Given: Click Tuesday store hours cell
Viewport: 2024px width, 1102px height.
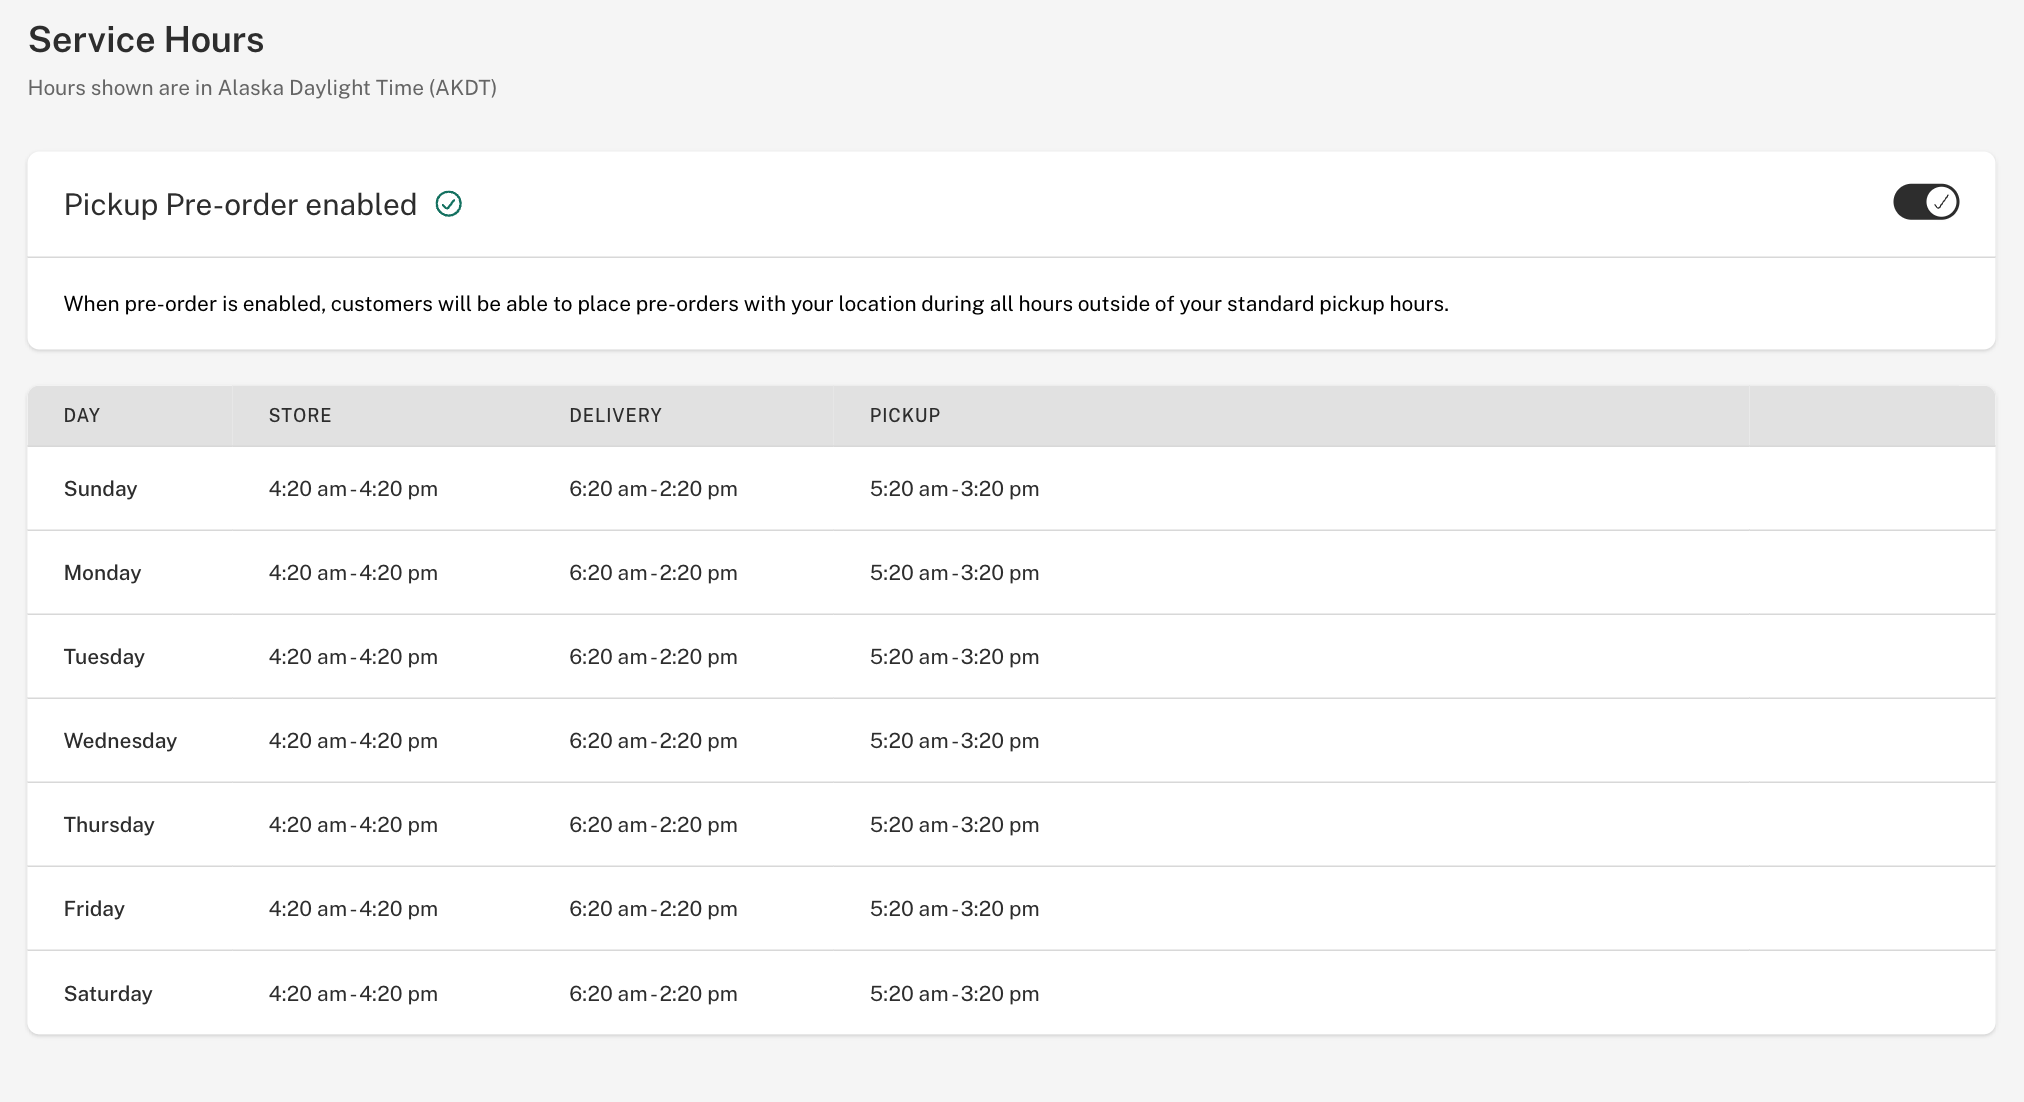Looking at the screenshot, I should [x=353, y=657].
